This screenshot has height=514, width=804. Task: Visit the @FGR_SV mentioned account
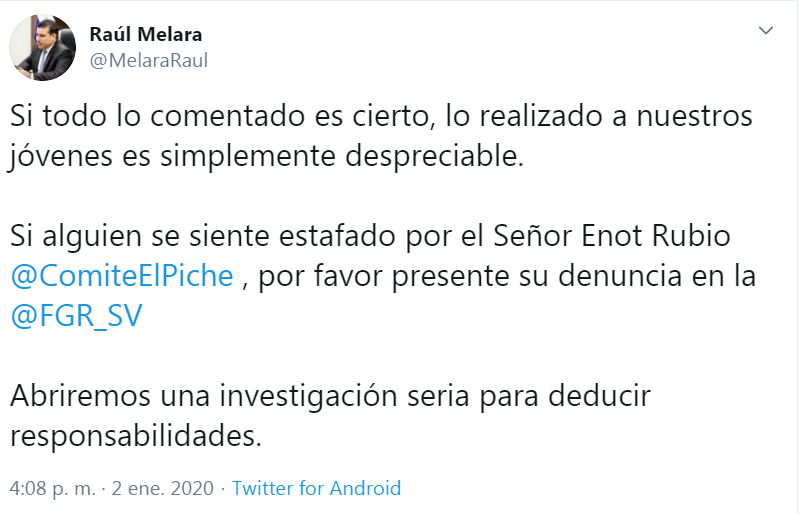(77, 316)
